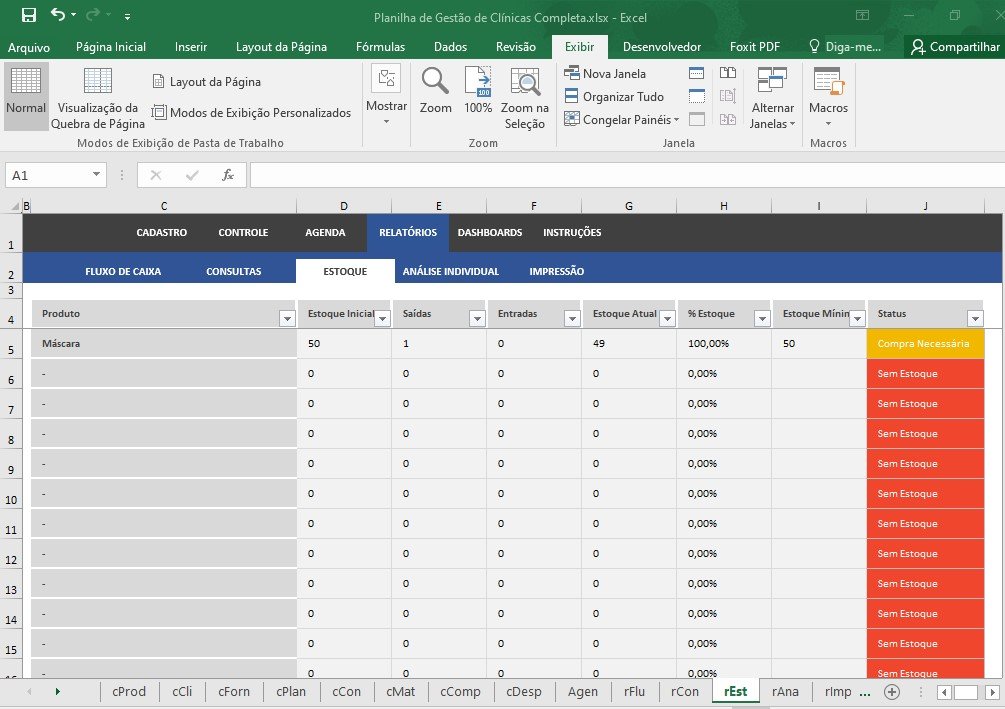This screenshot has height=709, width=1005.
Task: Switch to the Fórmulas ribbon tab
Action: [x=380, y=47]
